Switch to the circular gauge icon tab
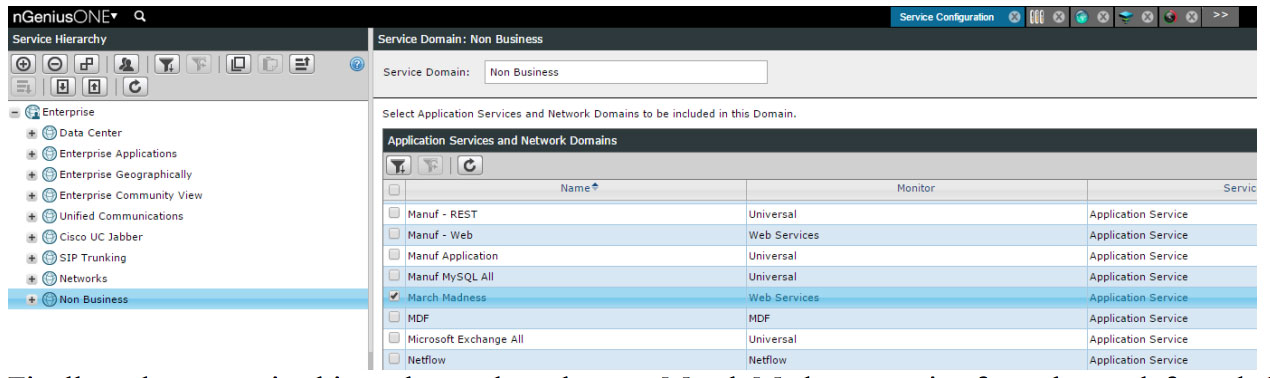 click(x=1169, y=17)
